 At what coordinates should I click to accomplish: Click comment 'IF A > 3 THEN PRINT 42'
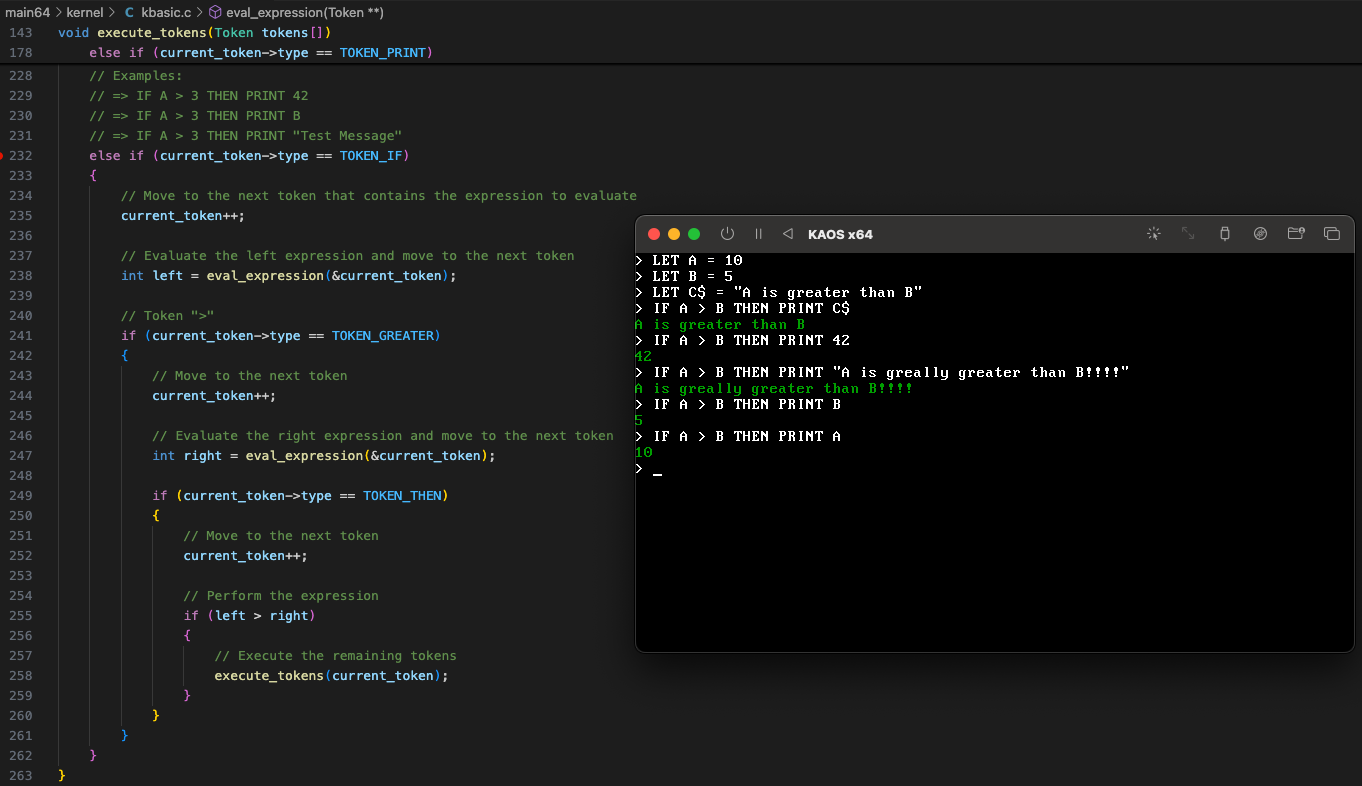pos(199,96)
